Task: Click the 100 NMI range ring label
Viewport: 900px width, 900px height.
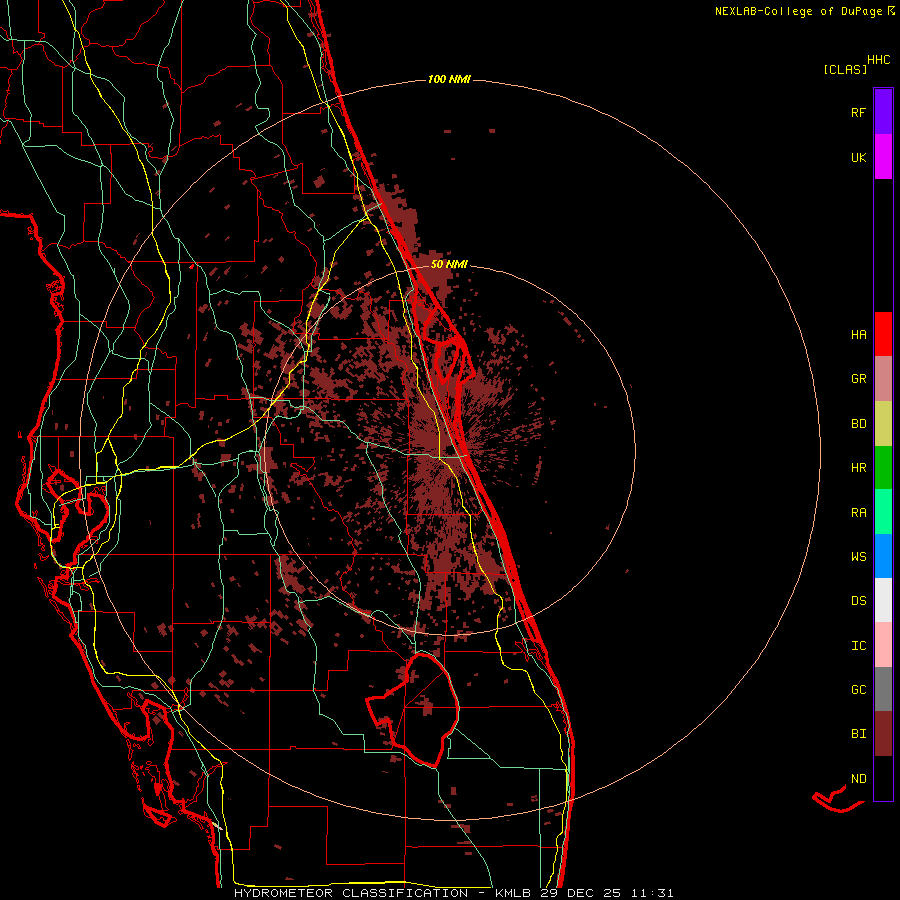Action: point(448,79)
